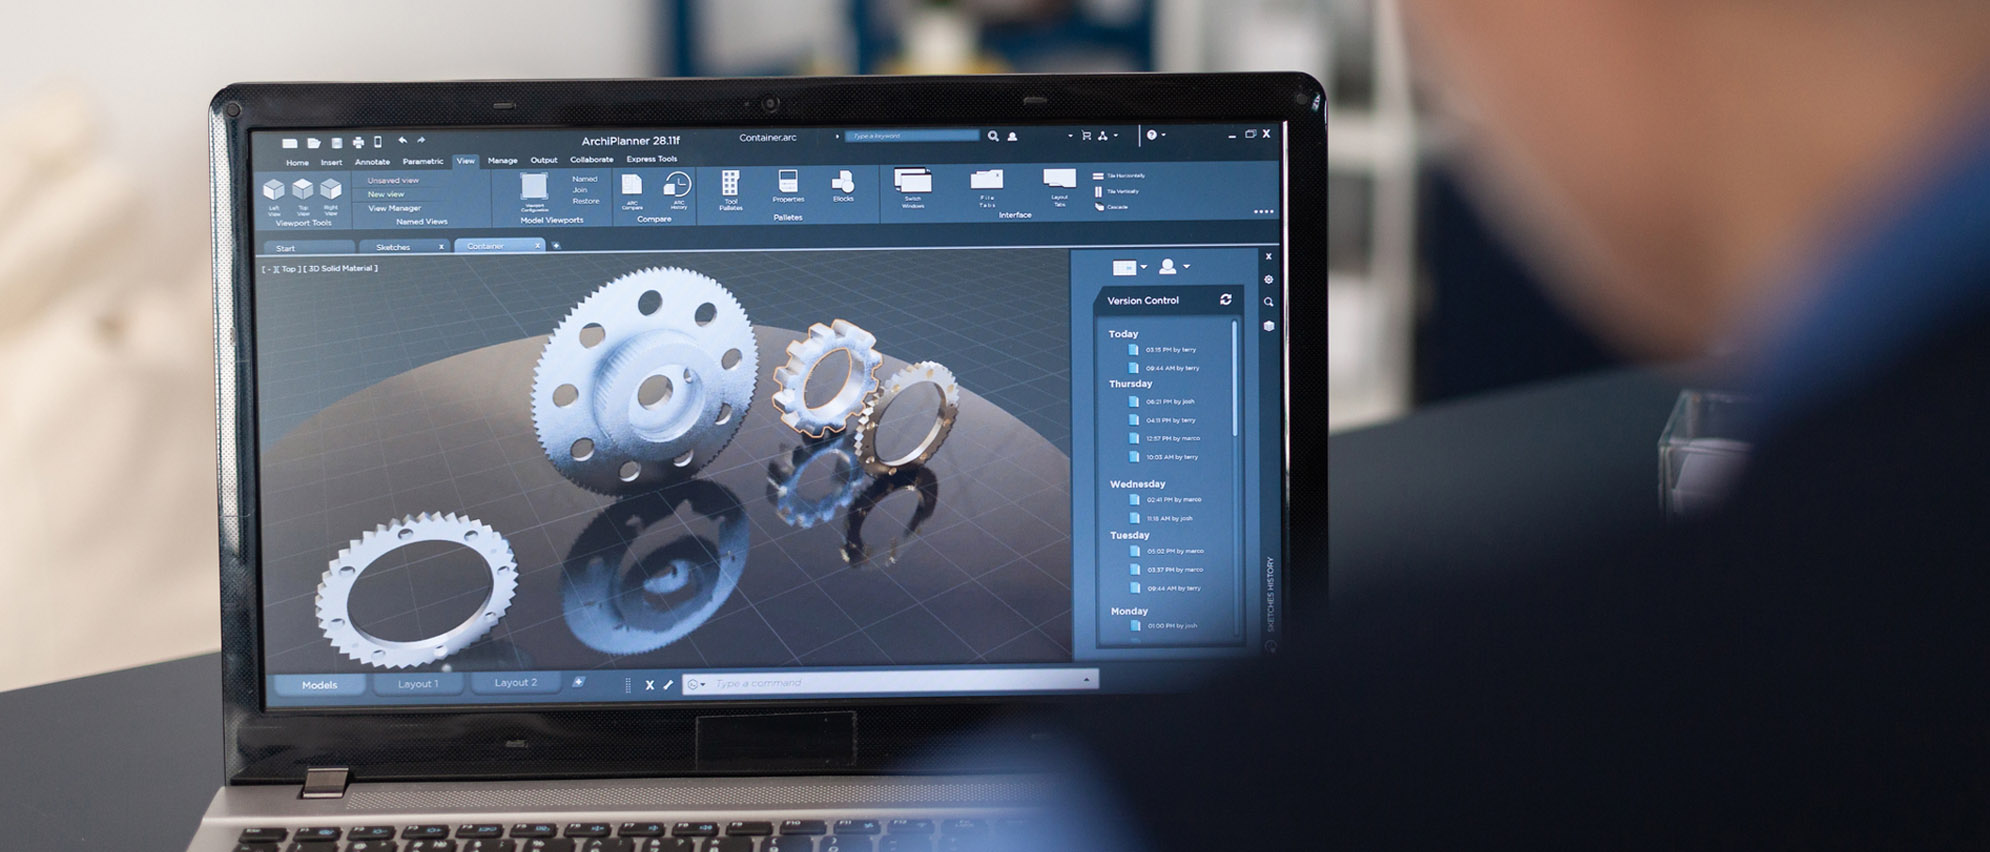Open settings gear on the side strip

coord(1268,280)
